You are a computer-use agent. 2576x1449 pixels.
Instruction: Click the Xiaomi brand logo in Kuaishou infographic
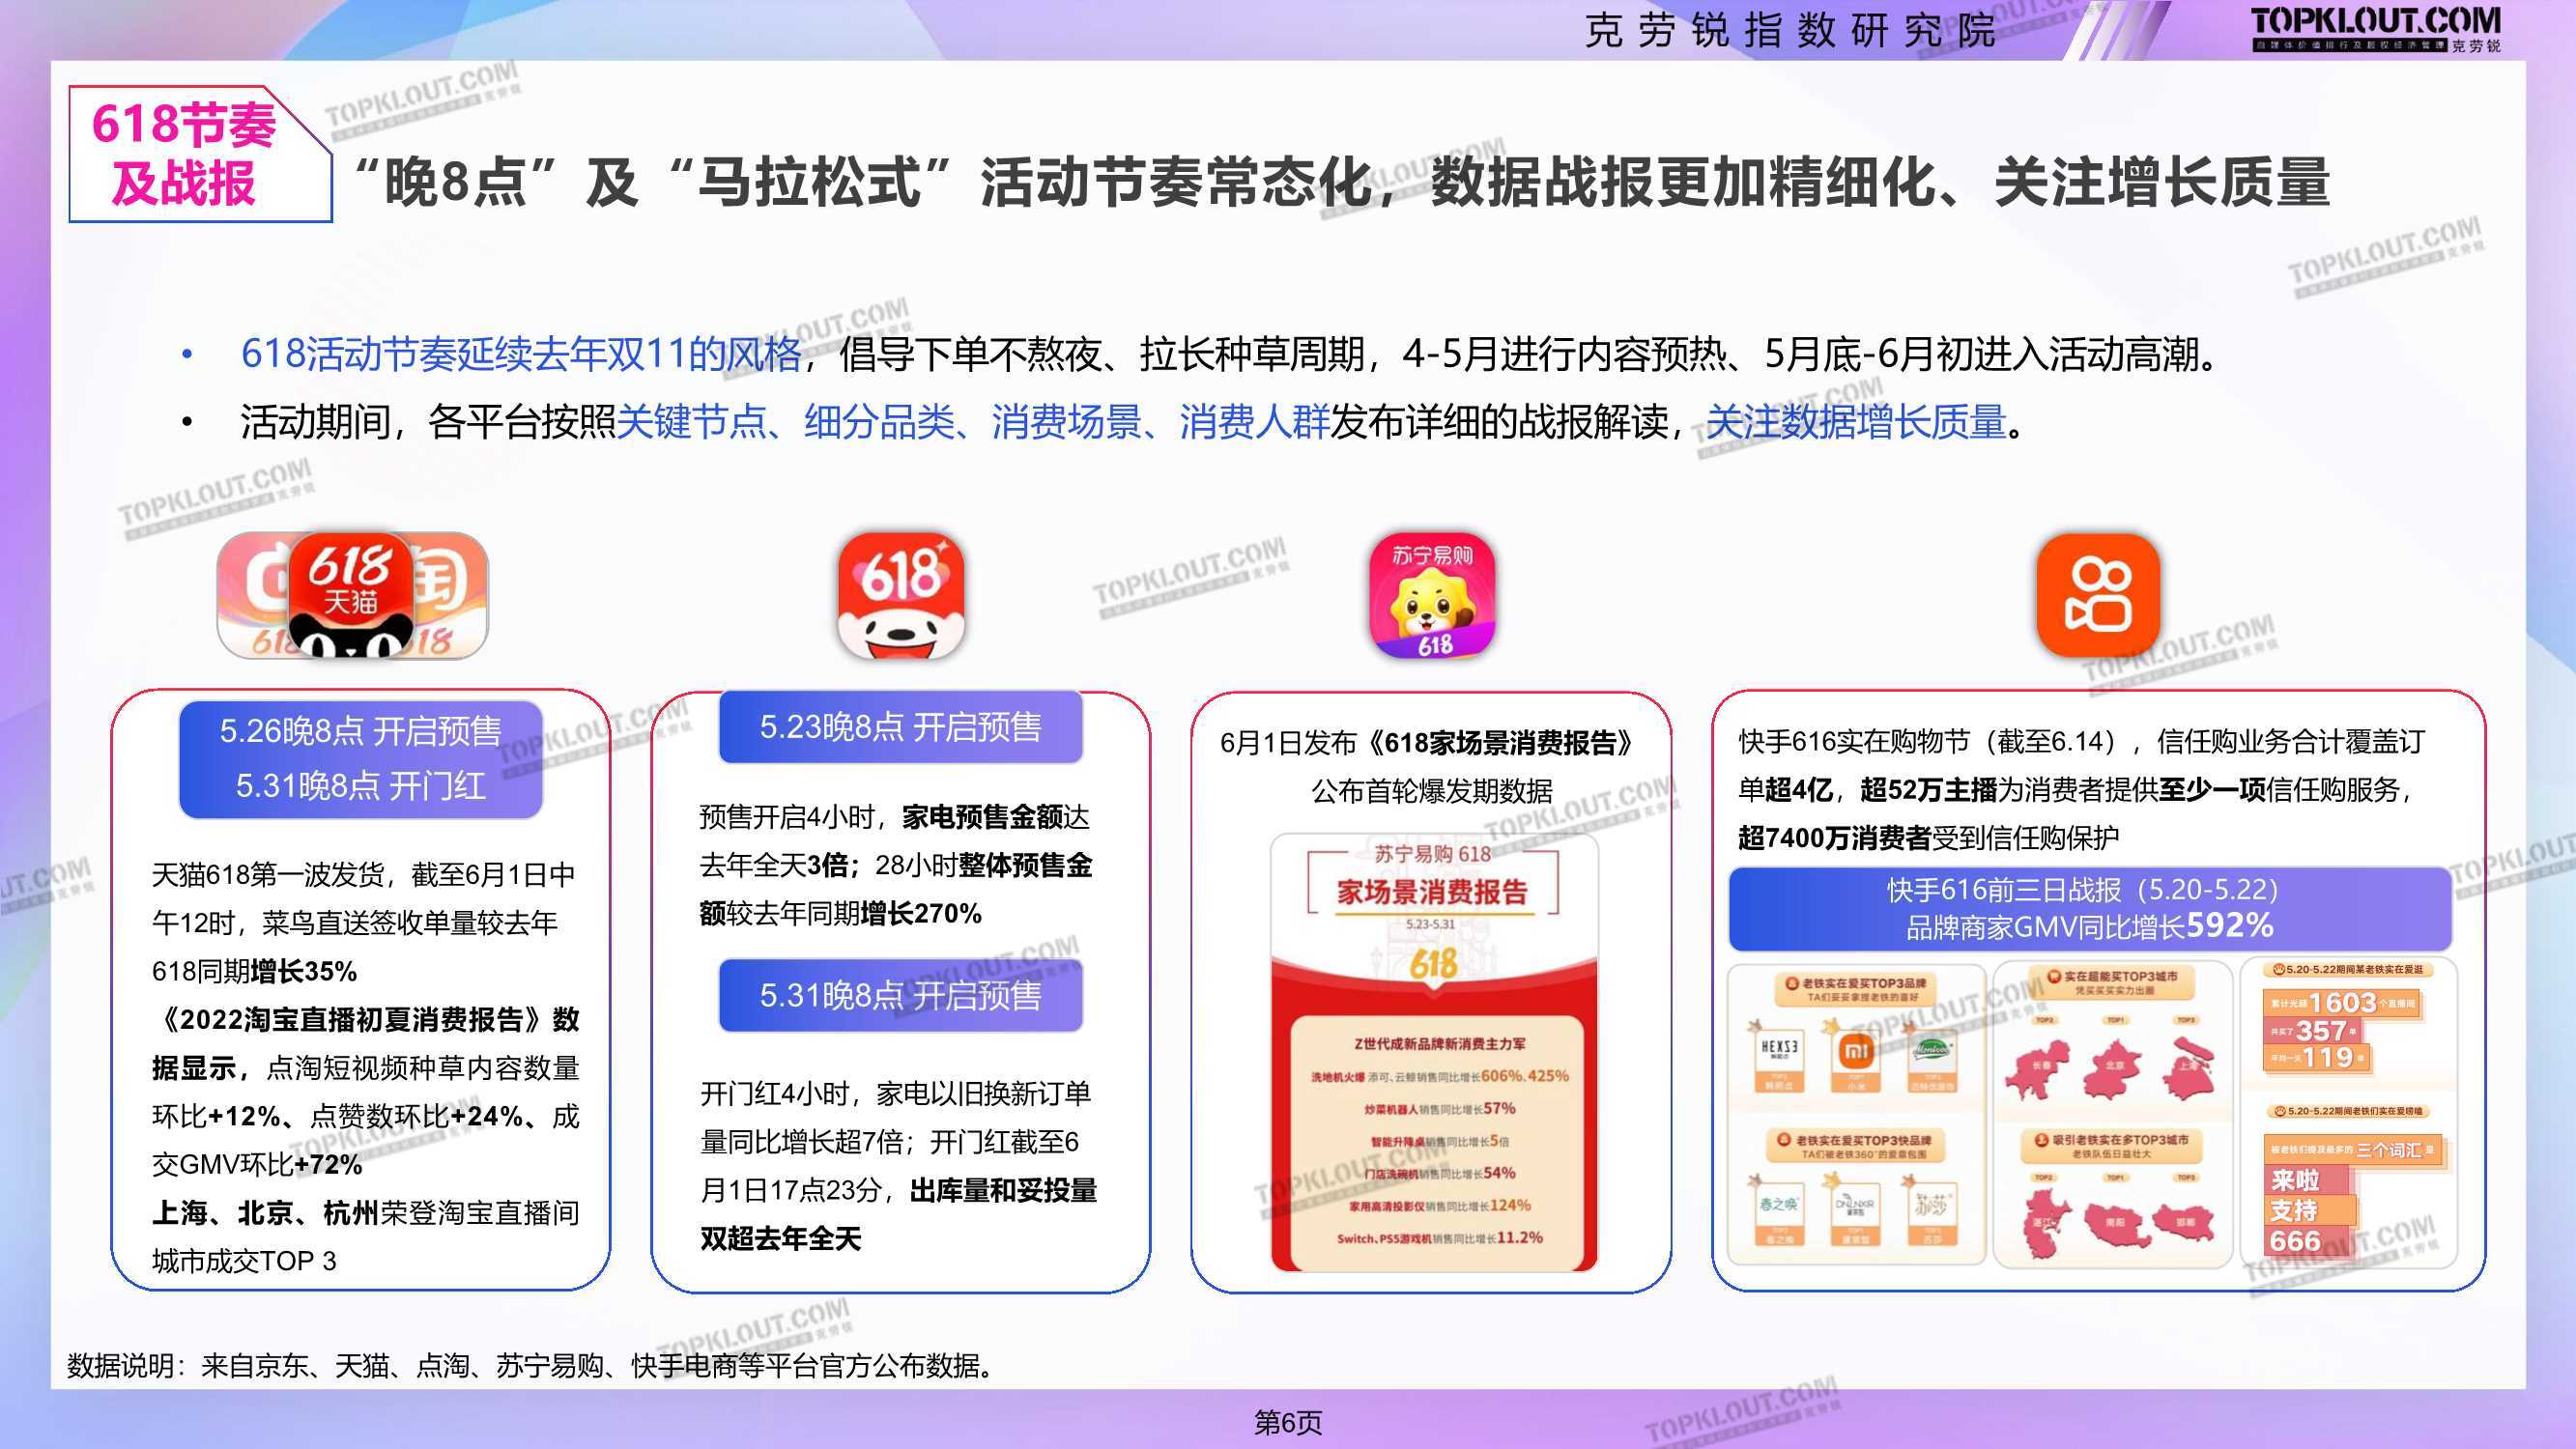coord(1856,1051)
